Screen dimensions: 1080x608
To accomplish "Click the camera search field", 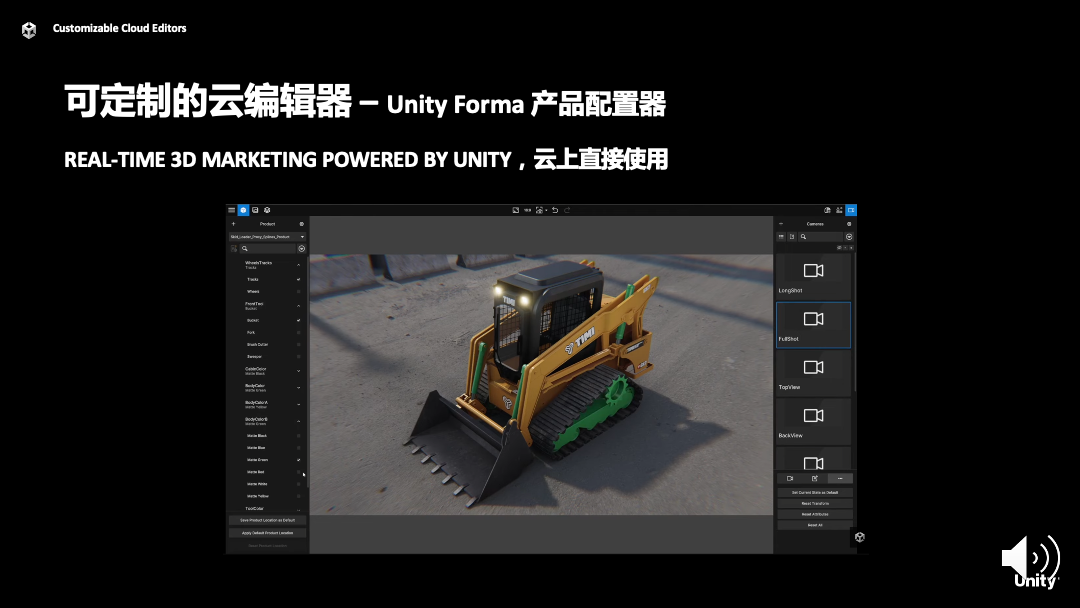I will [x=821, y=236].
